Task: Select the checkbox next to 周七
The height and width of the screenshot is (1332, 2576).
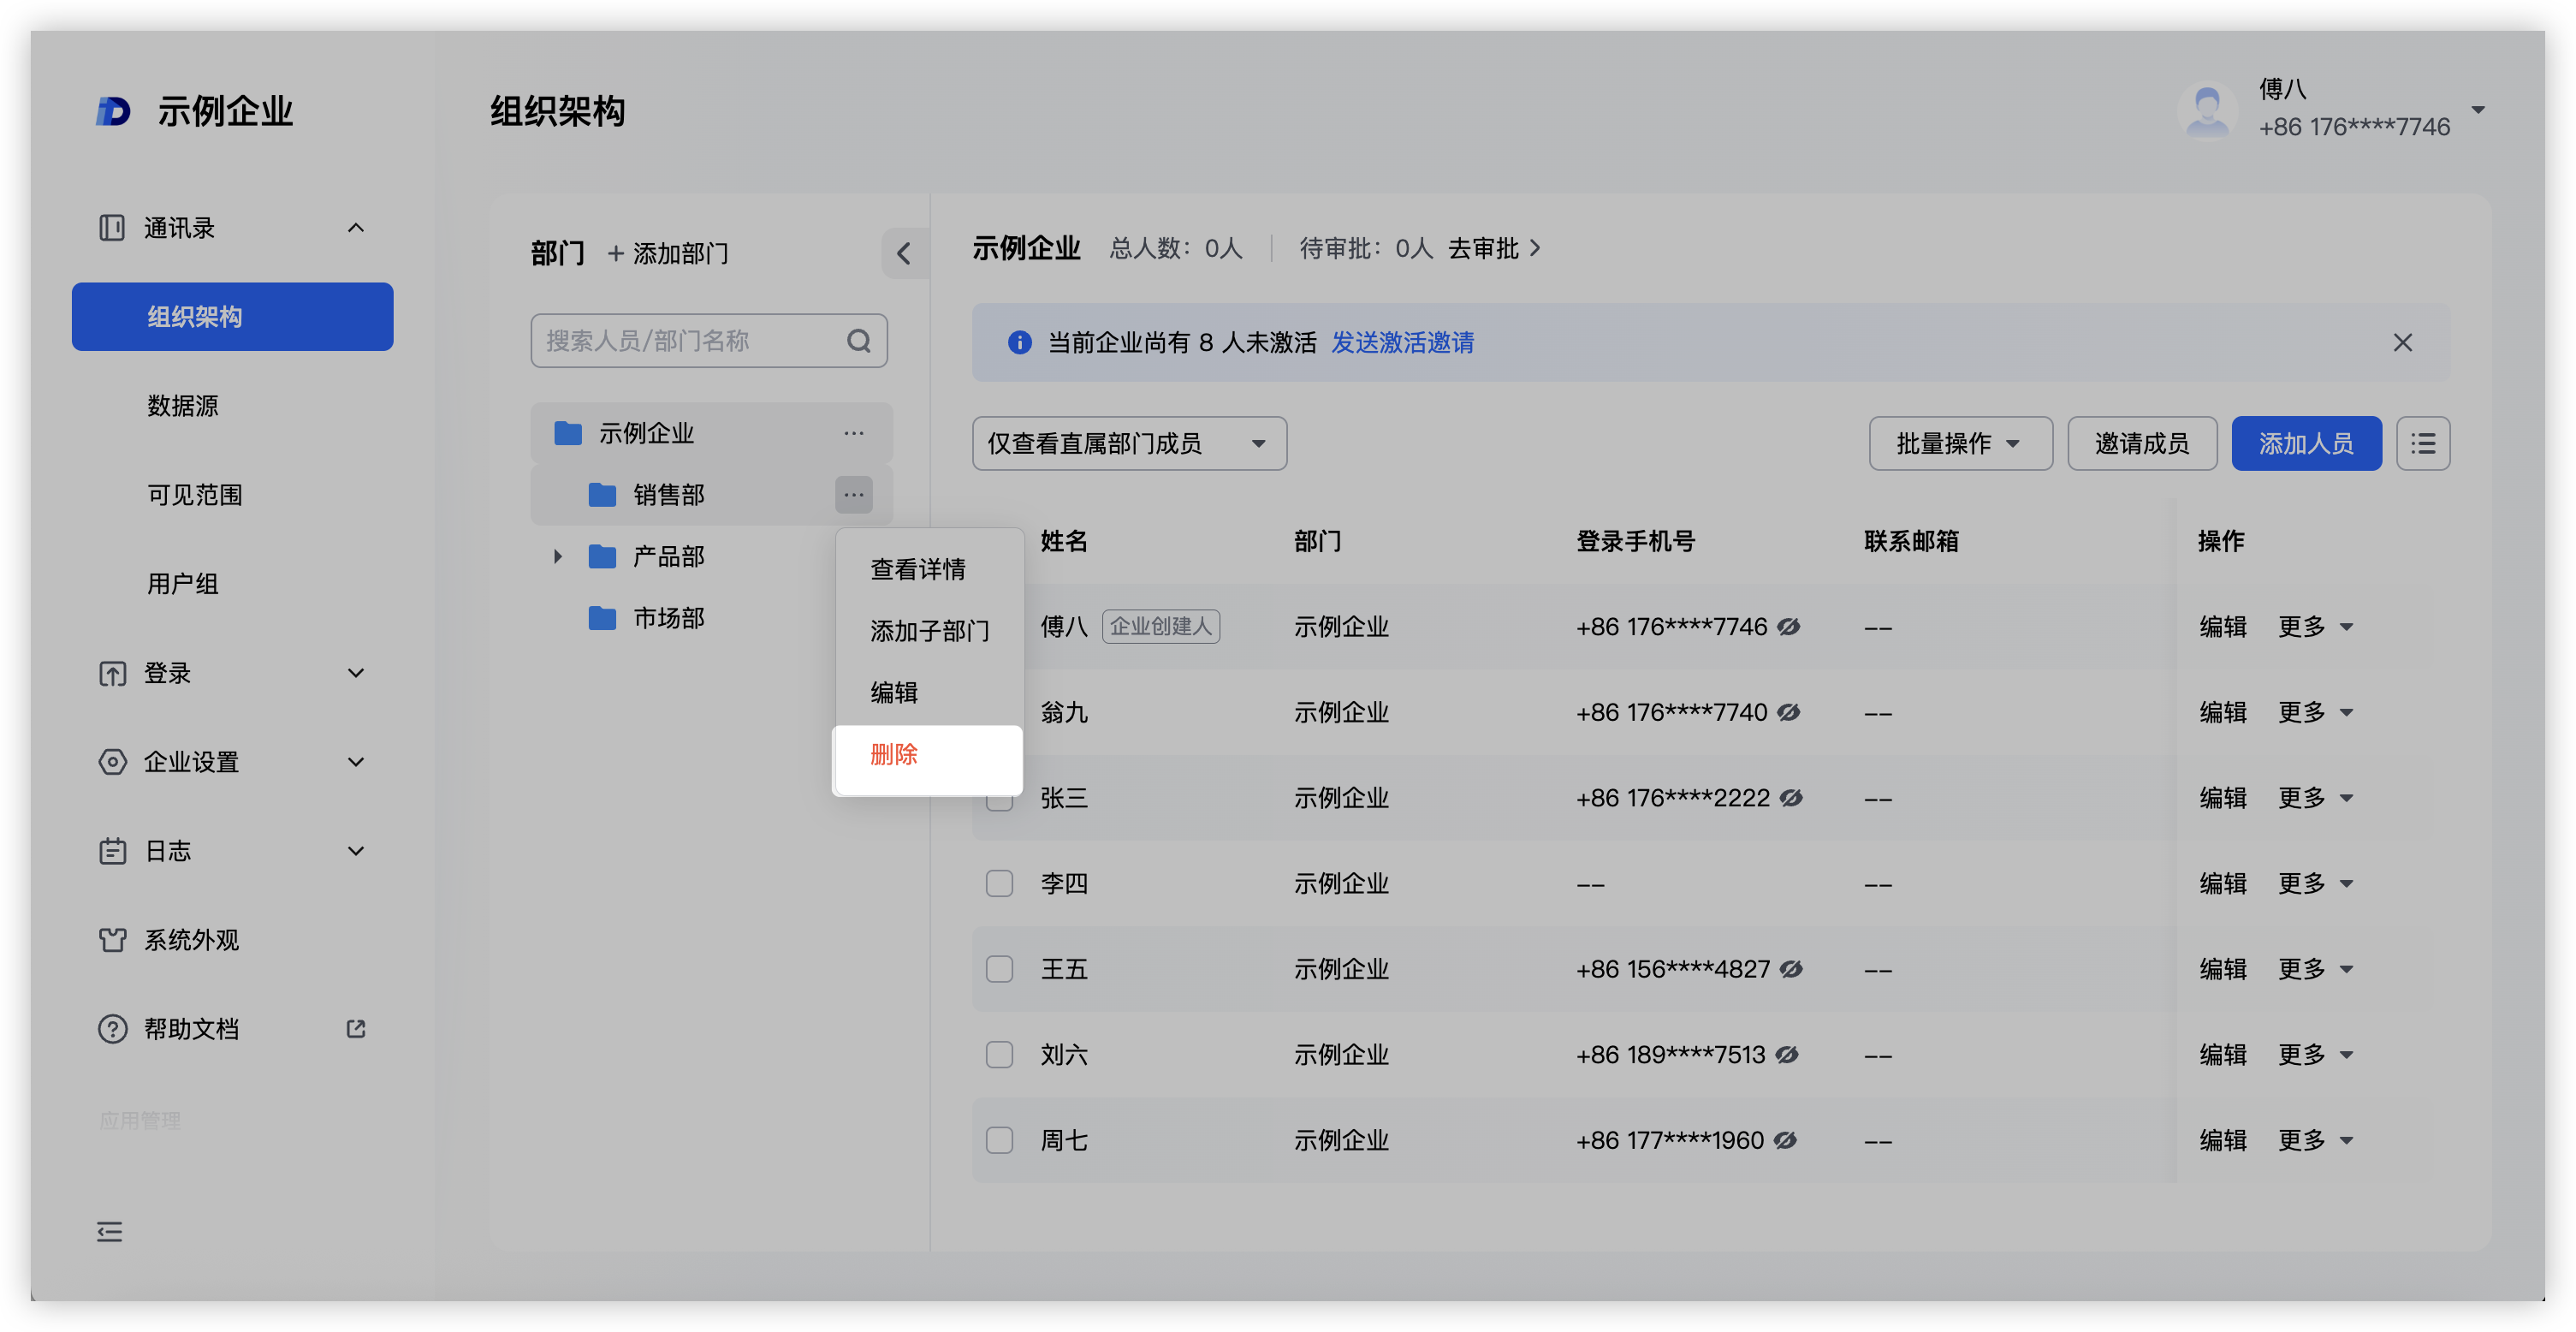Action: [999, 1140]
